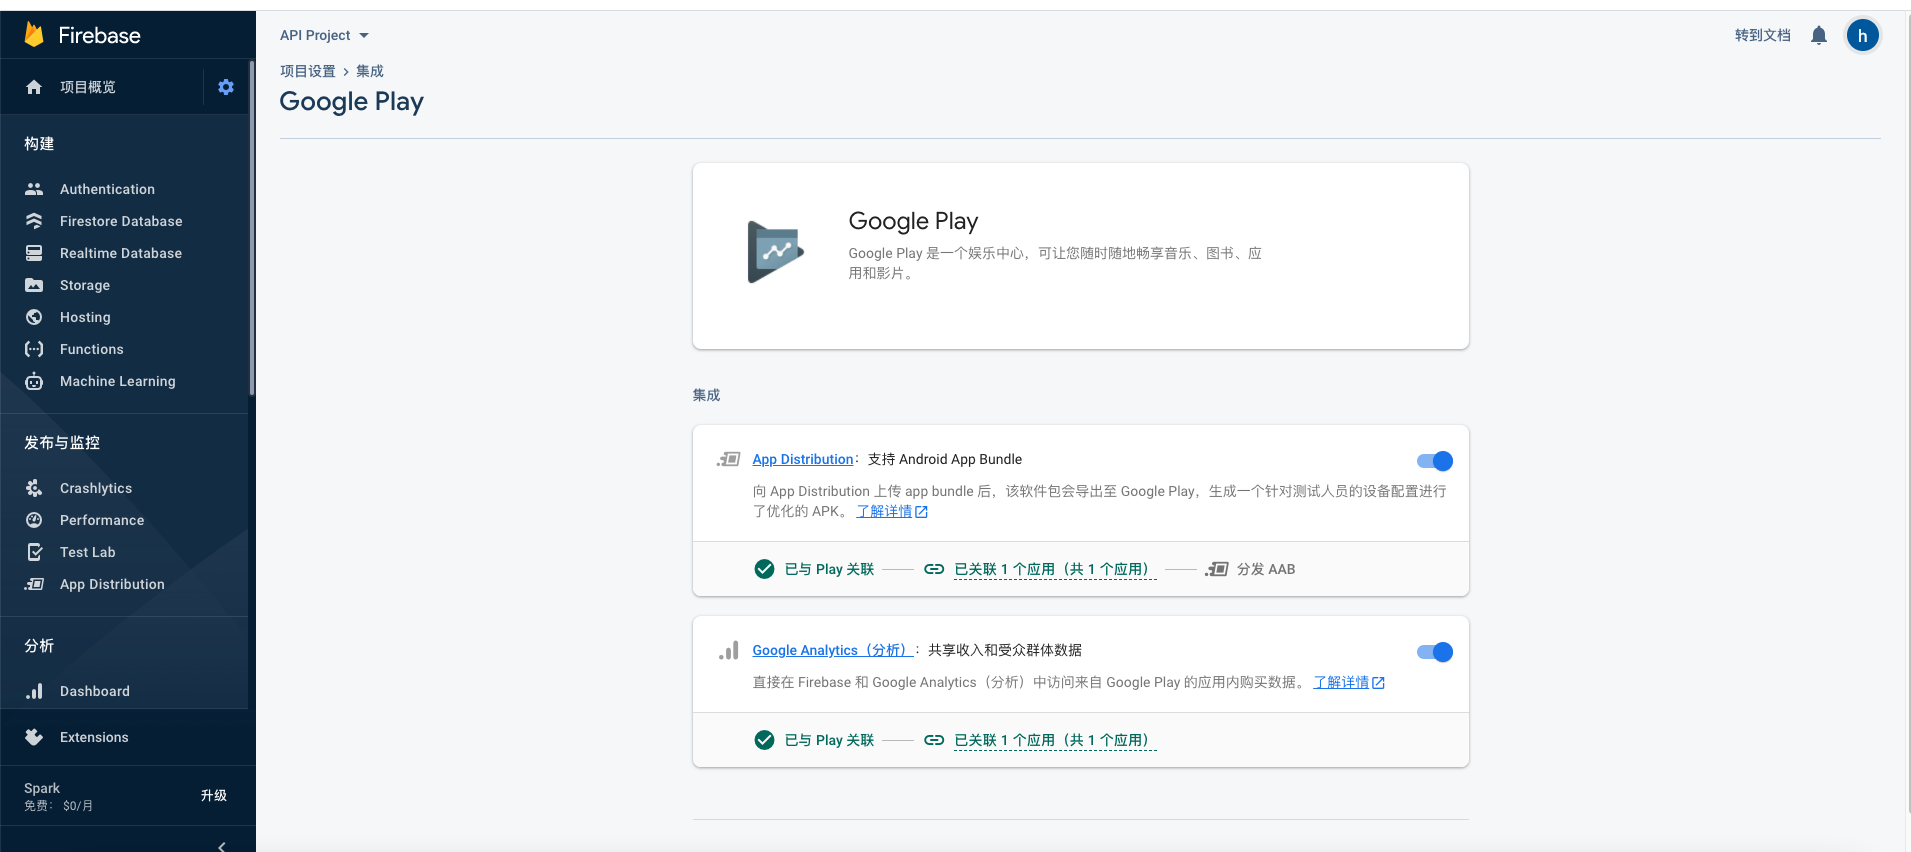Click the Machine Learning robot icon

[34, 381]
